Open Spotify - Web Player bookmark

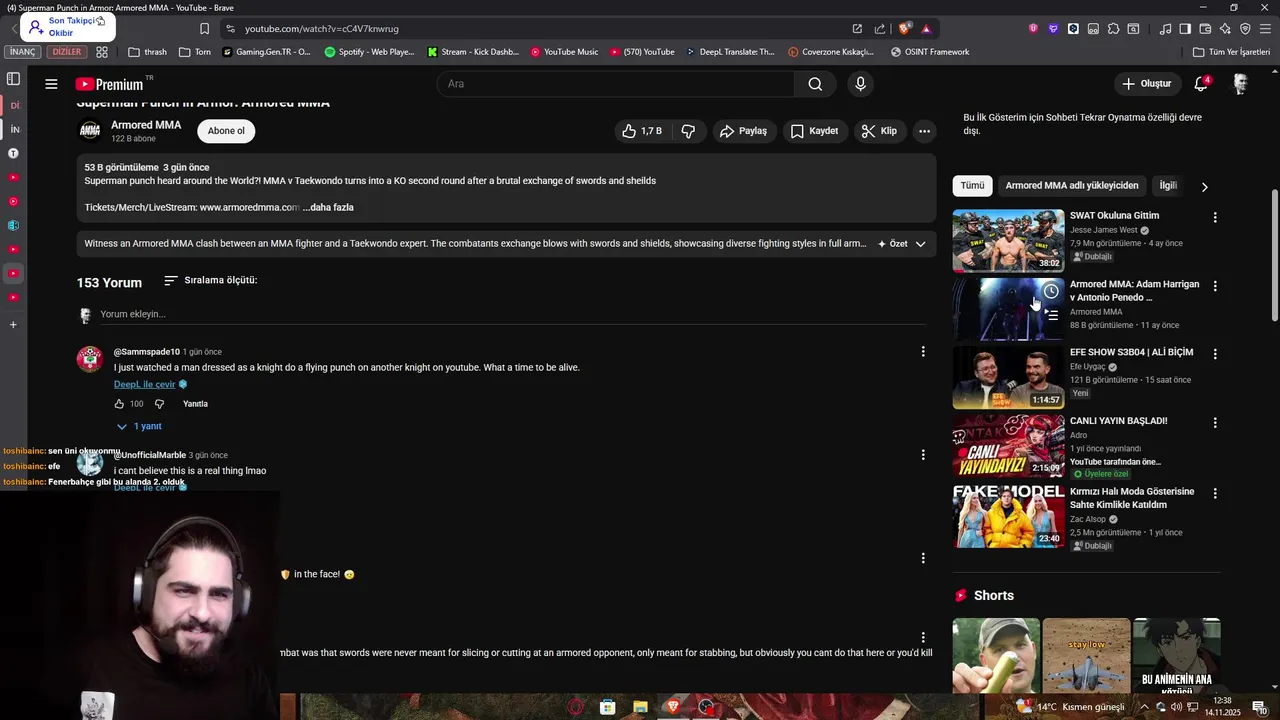369,52
